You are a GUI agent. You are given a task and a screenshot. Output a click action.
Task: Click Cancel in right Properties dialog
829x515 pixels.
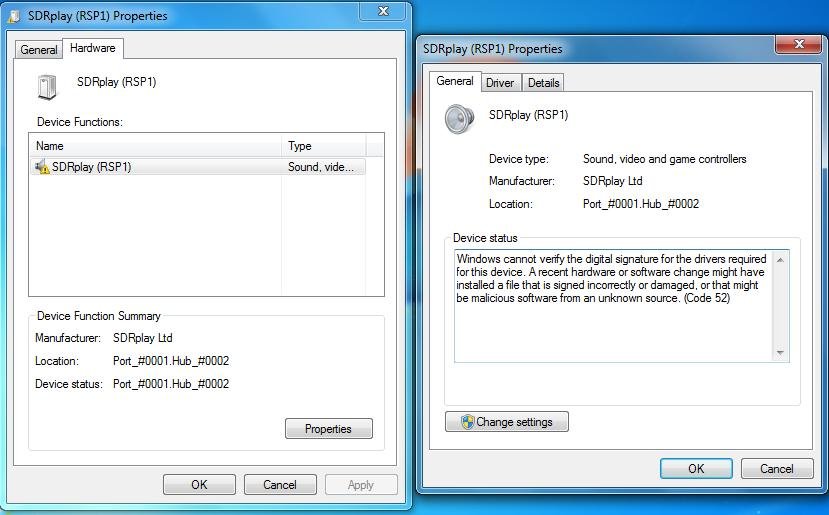(777, 469)
